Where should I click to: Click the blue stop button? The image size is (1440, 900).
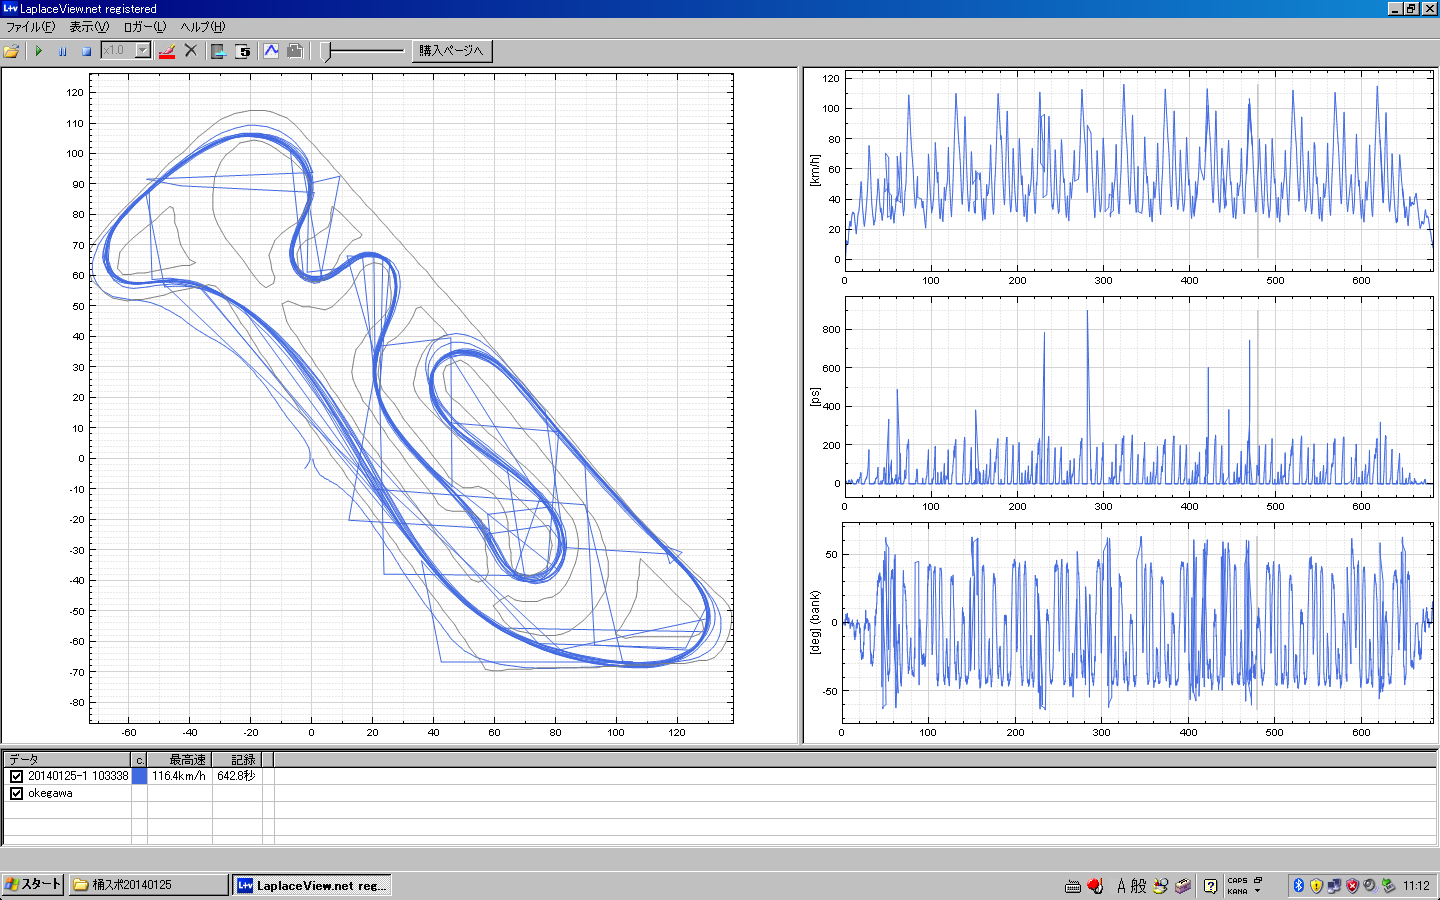86,51
